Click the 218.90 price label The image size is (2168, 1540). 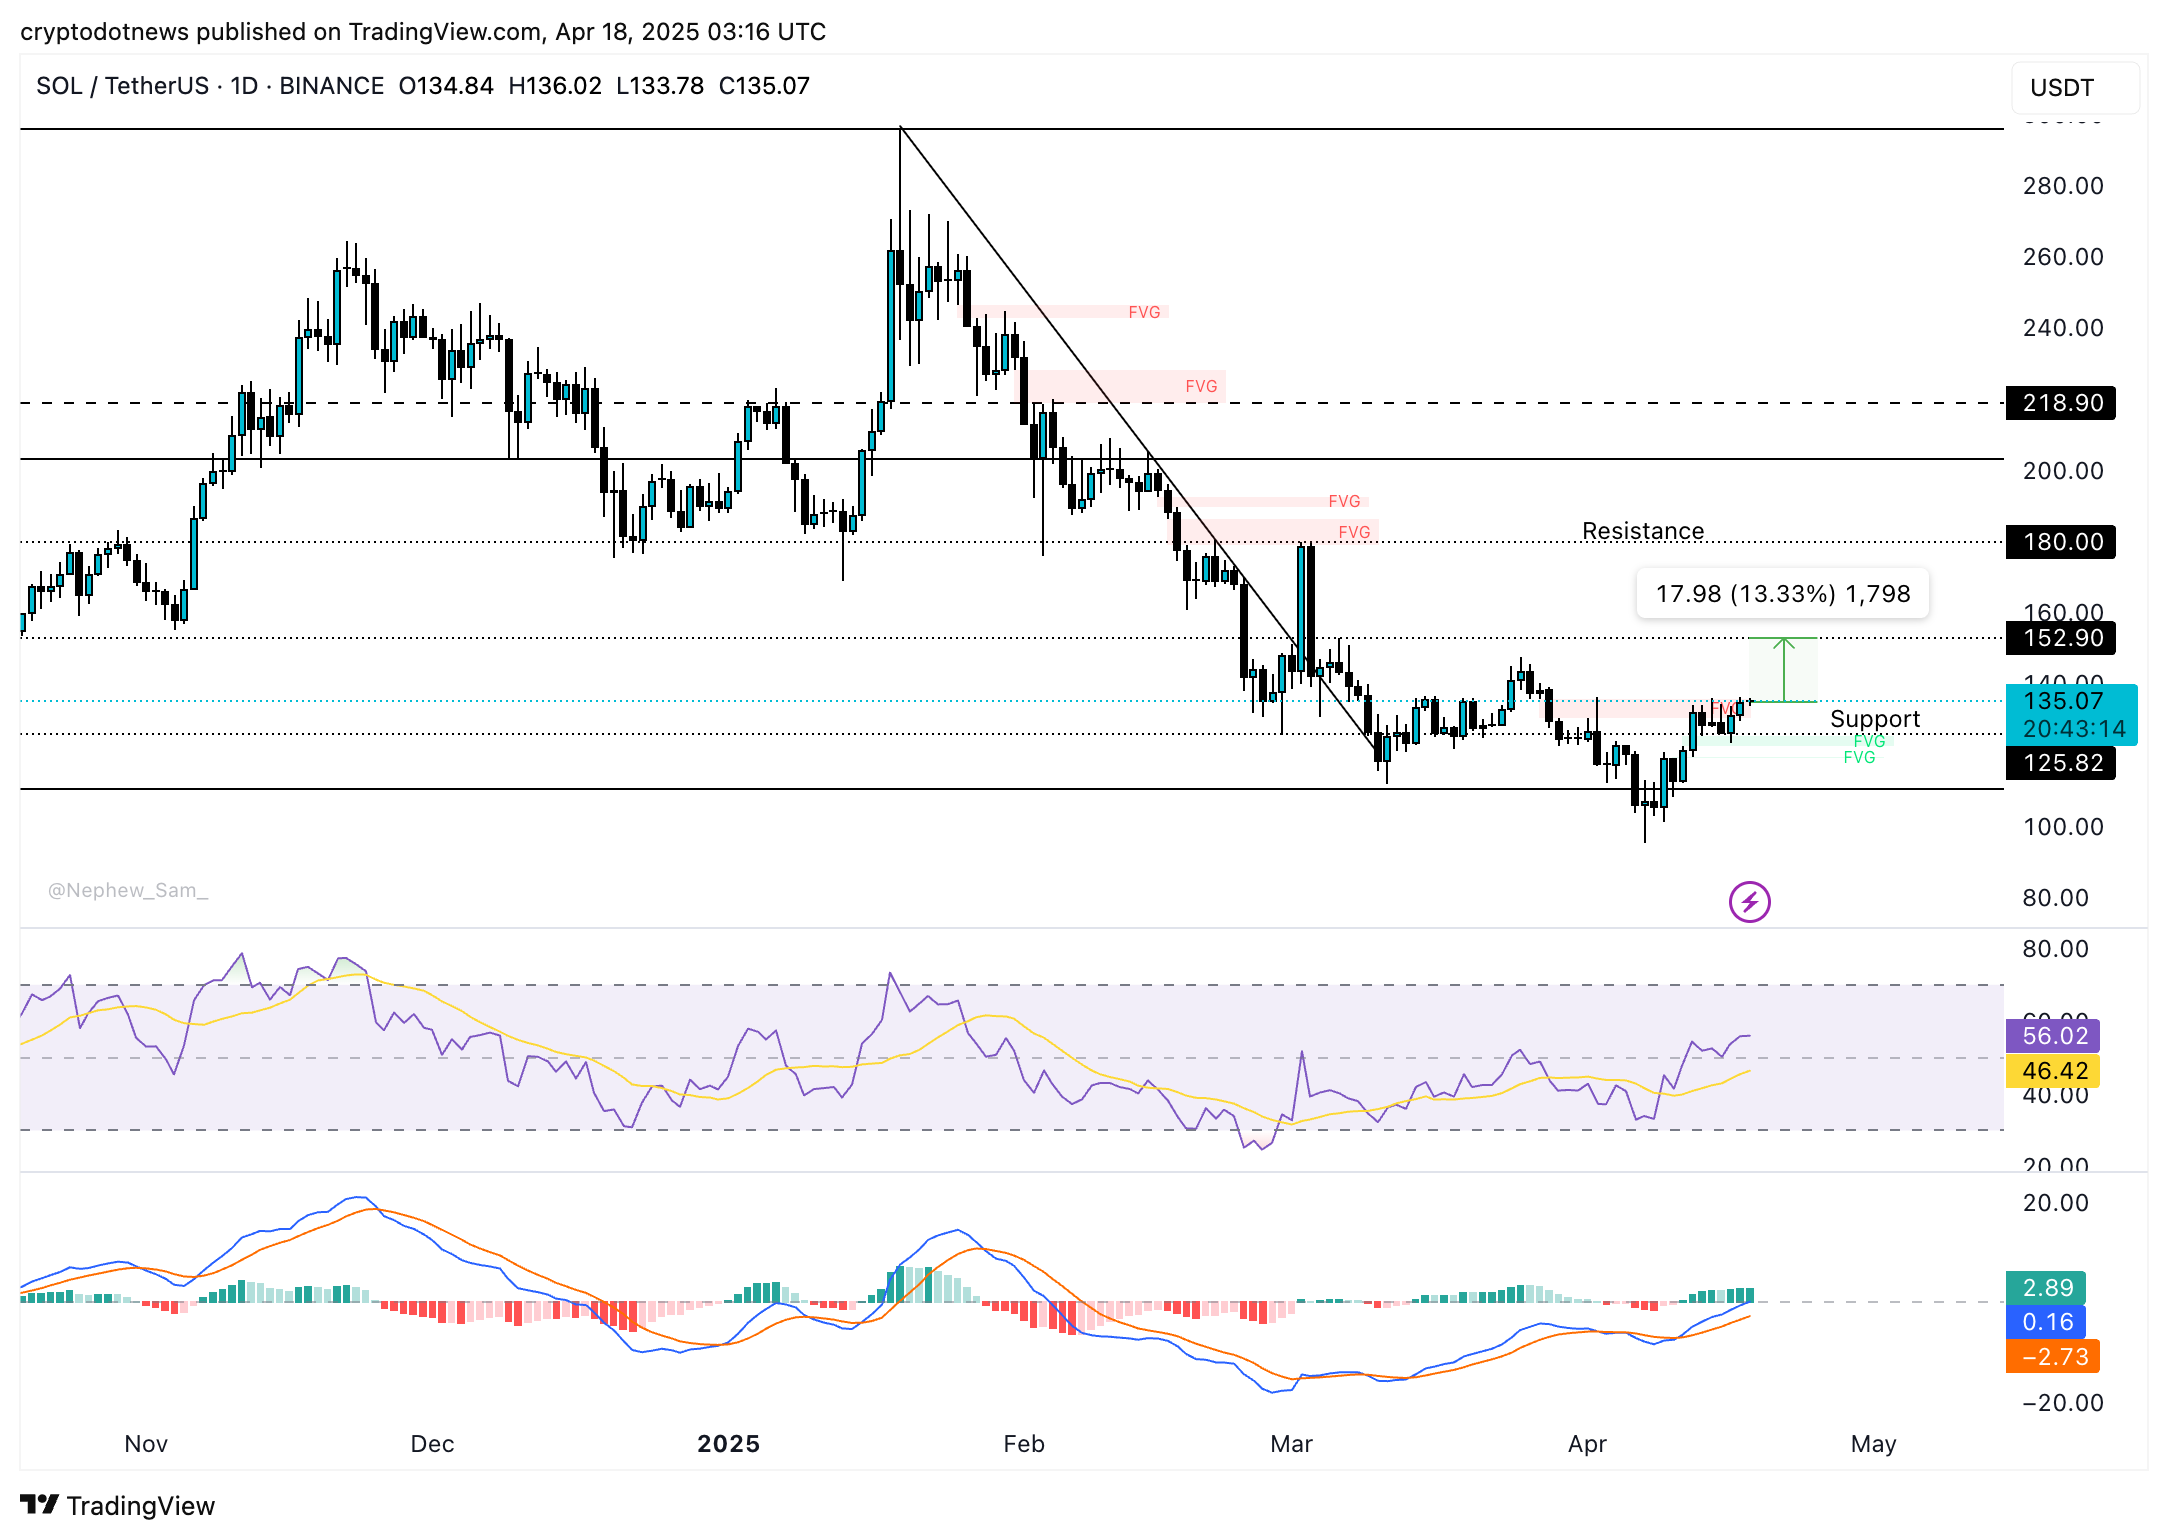(x=2060, y=403)
